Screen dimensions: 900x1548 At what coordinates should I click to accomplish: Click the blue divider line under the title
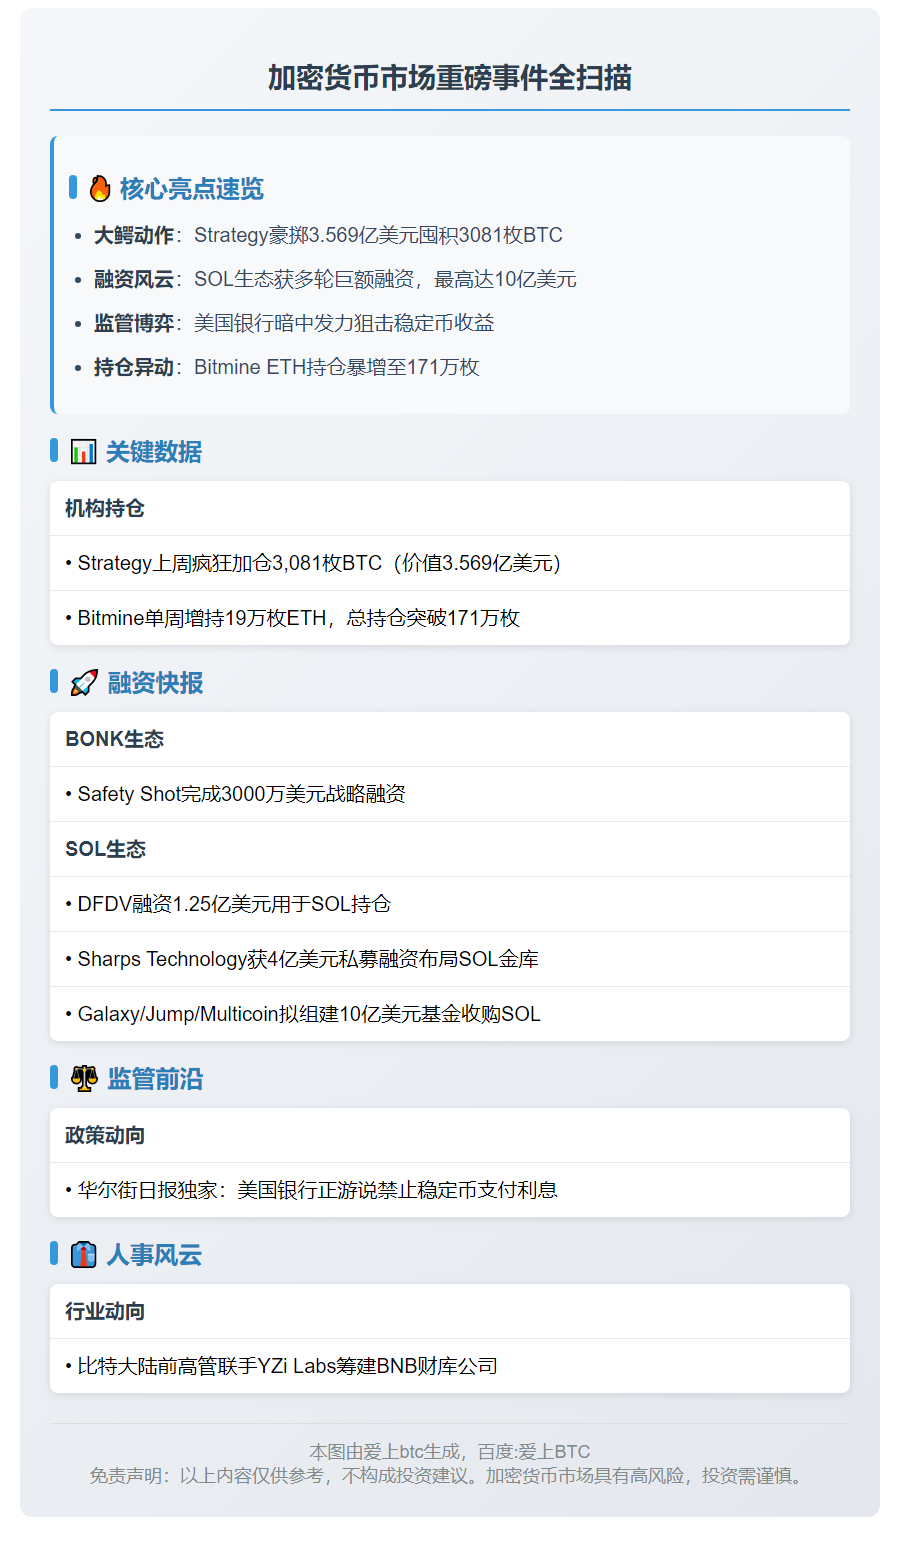(x=450, y=108)
